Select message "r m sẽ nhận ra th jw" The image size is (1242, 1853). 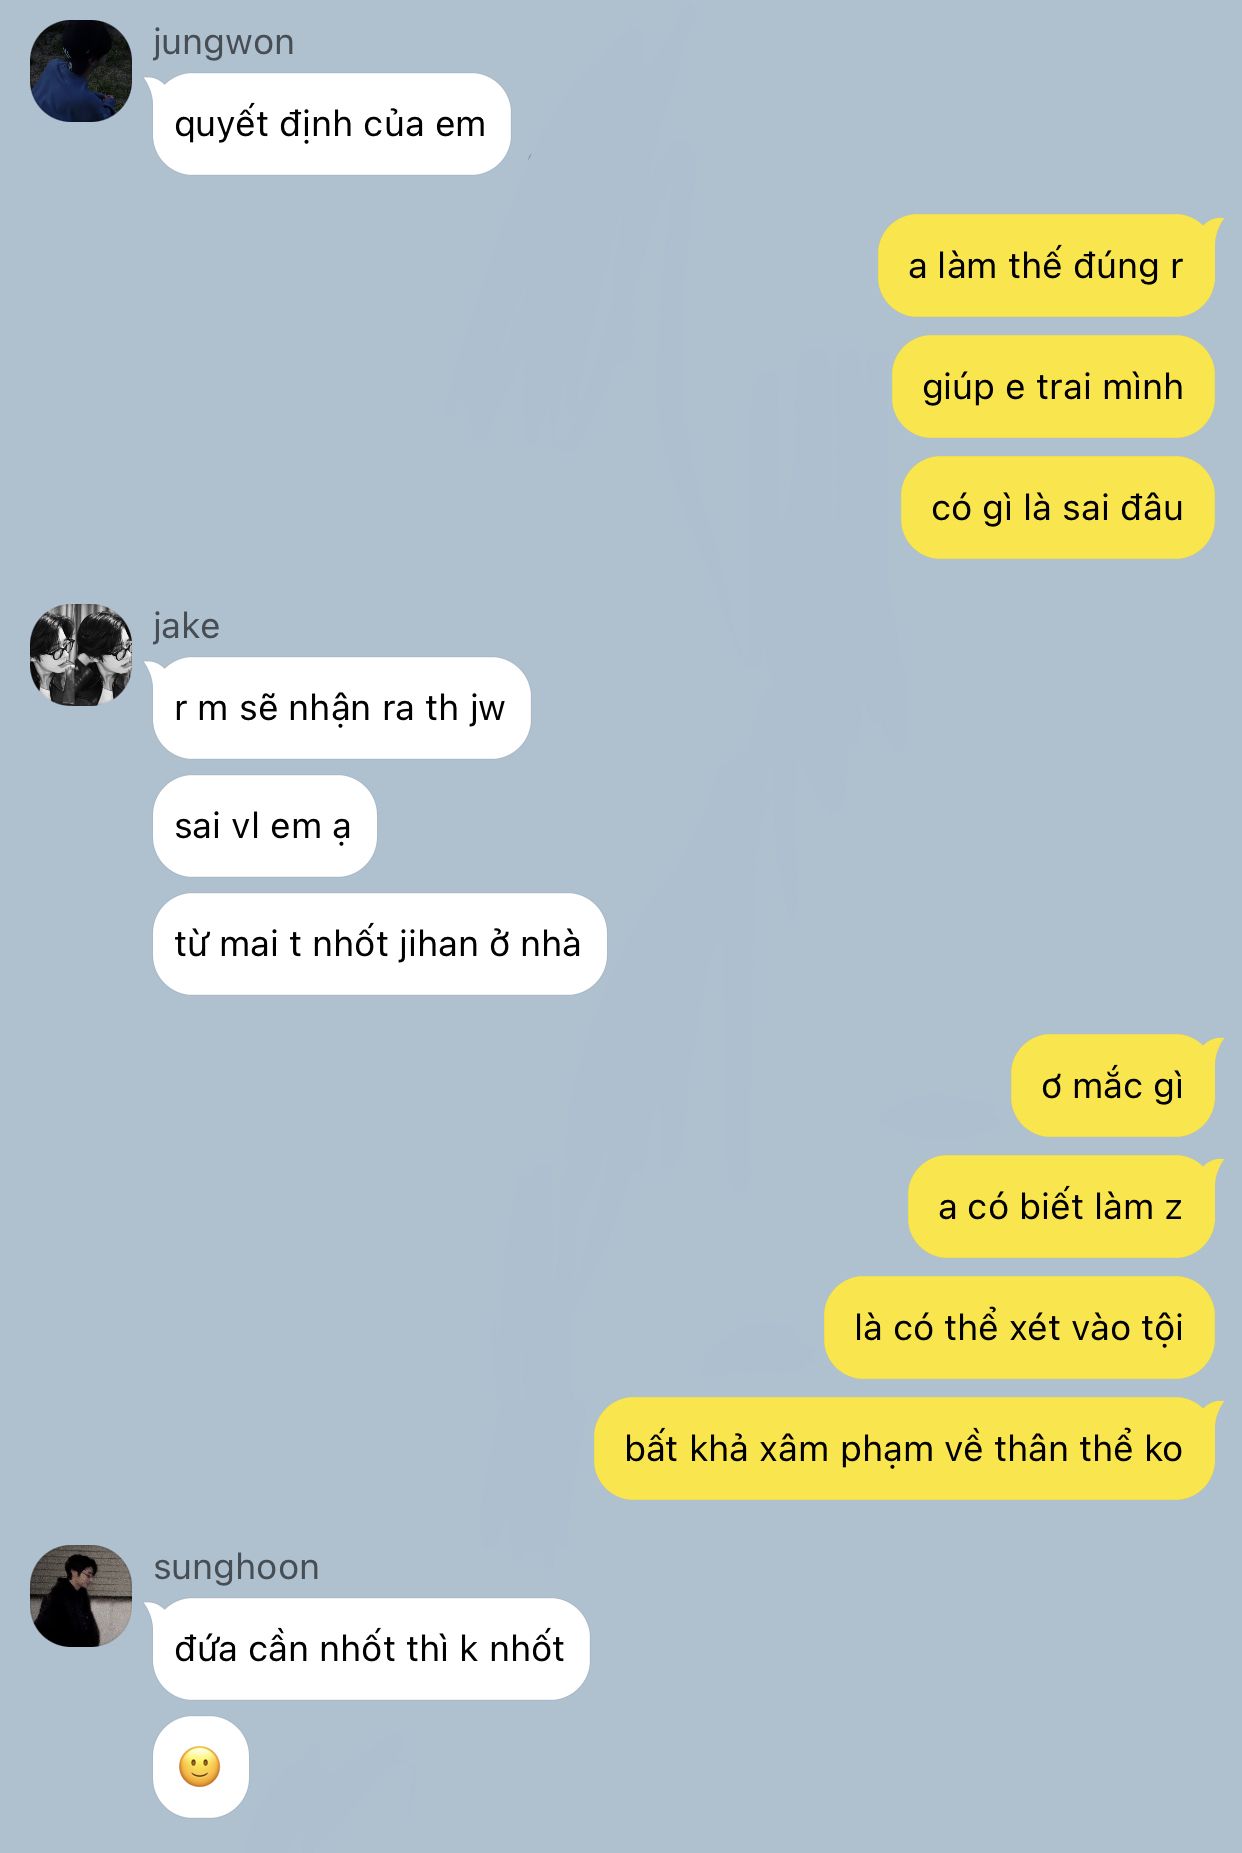340,708
